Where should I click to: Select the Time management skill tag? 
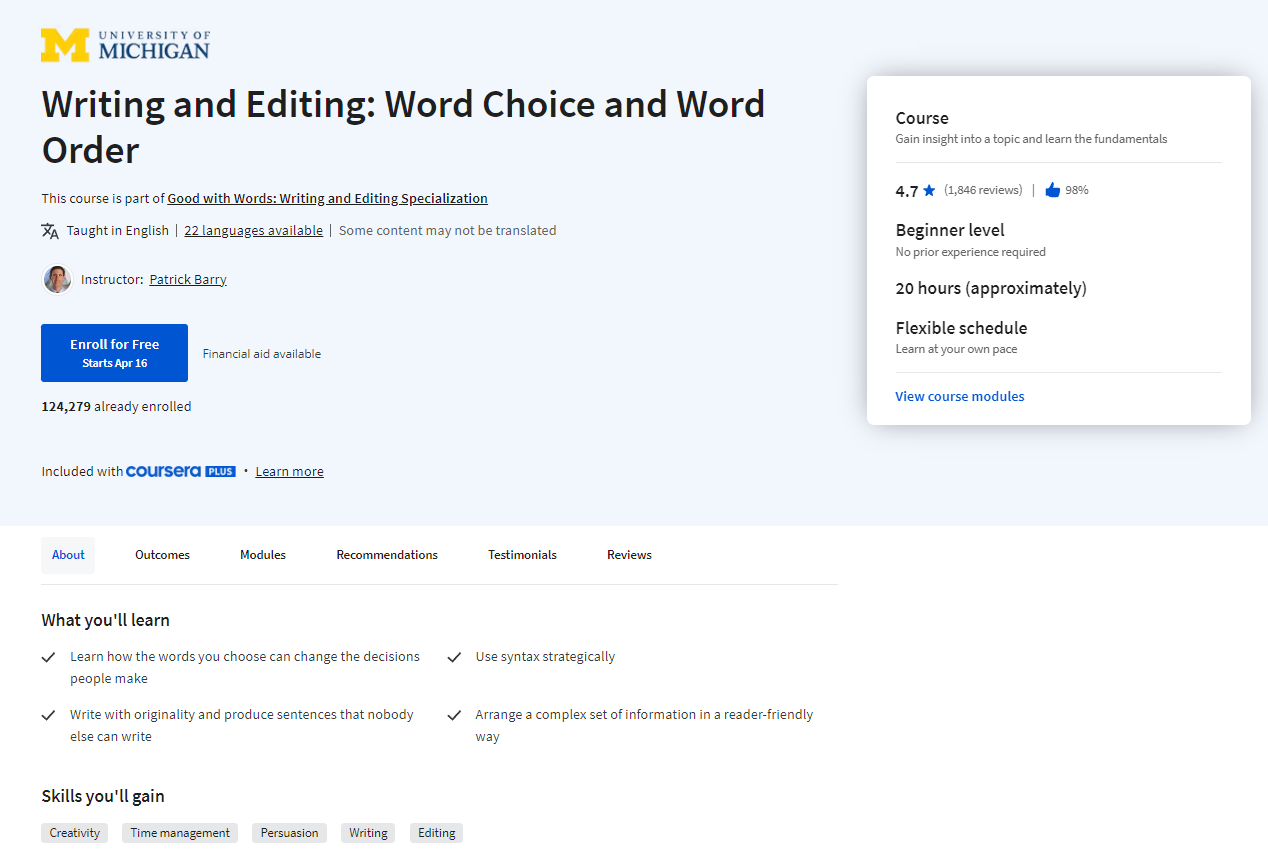(180, 833)
